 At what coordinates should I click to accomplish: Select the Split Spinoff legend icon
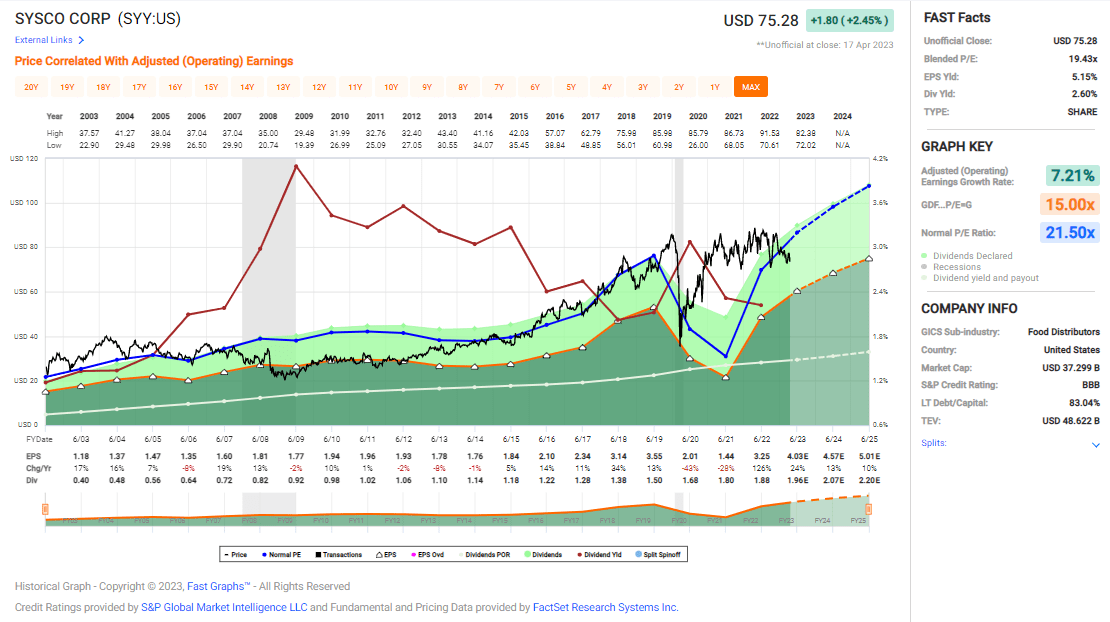tap(637, 554)
